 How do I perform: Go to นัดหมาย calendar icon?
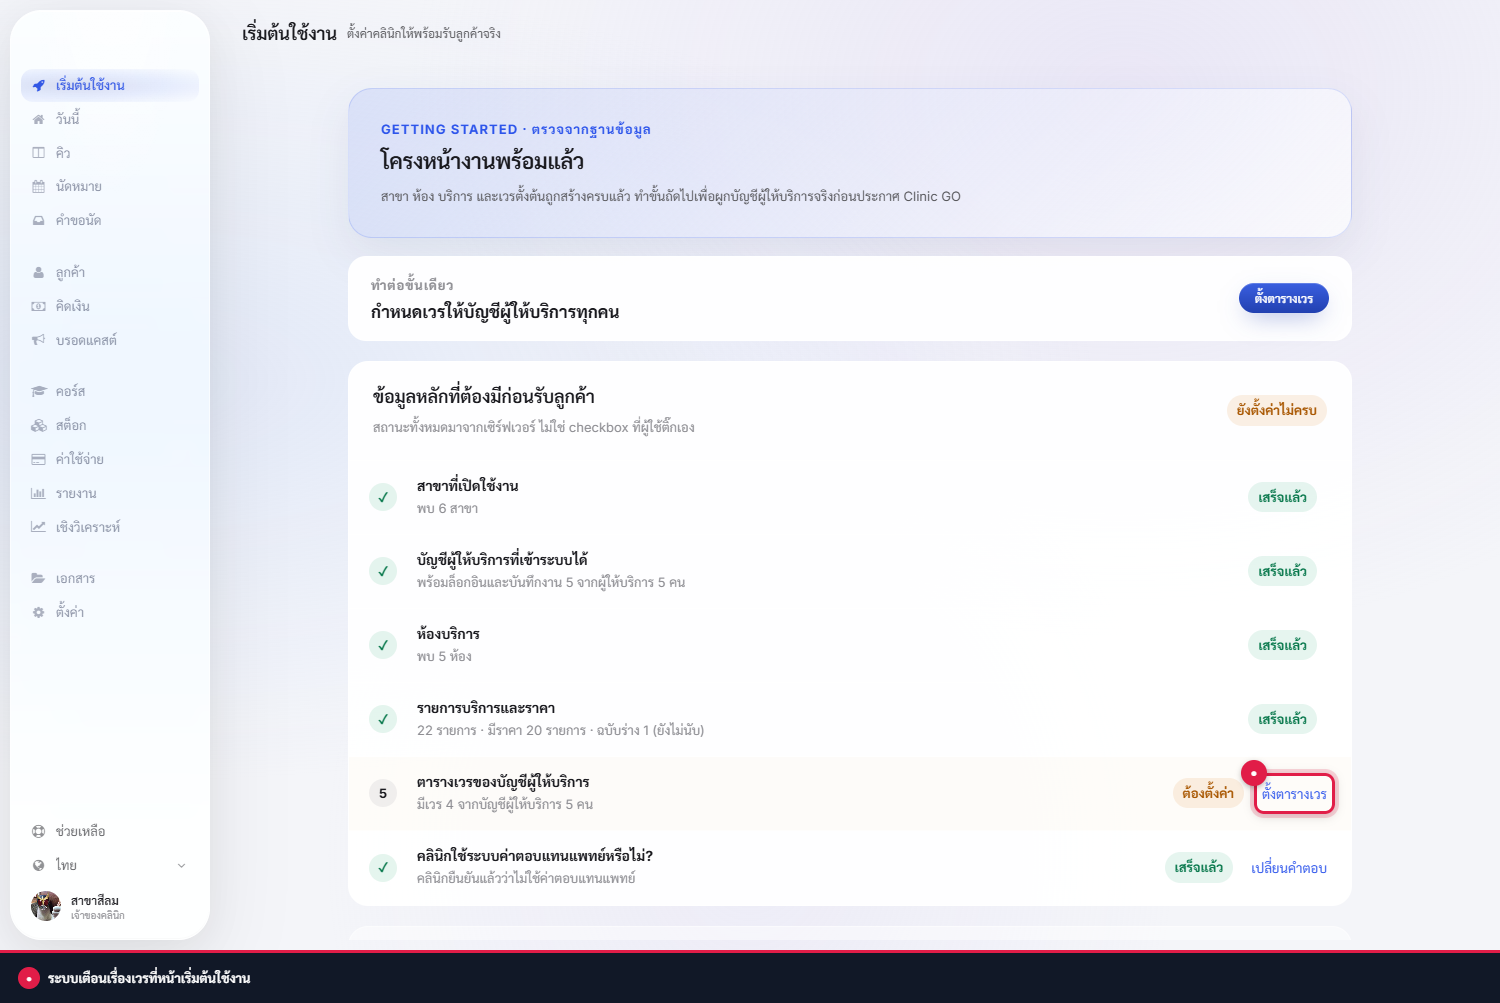point(38,187)
